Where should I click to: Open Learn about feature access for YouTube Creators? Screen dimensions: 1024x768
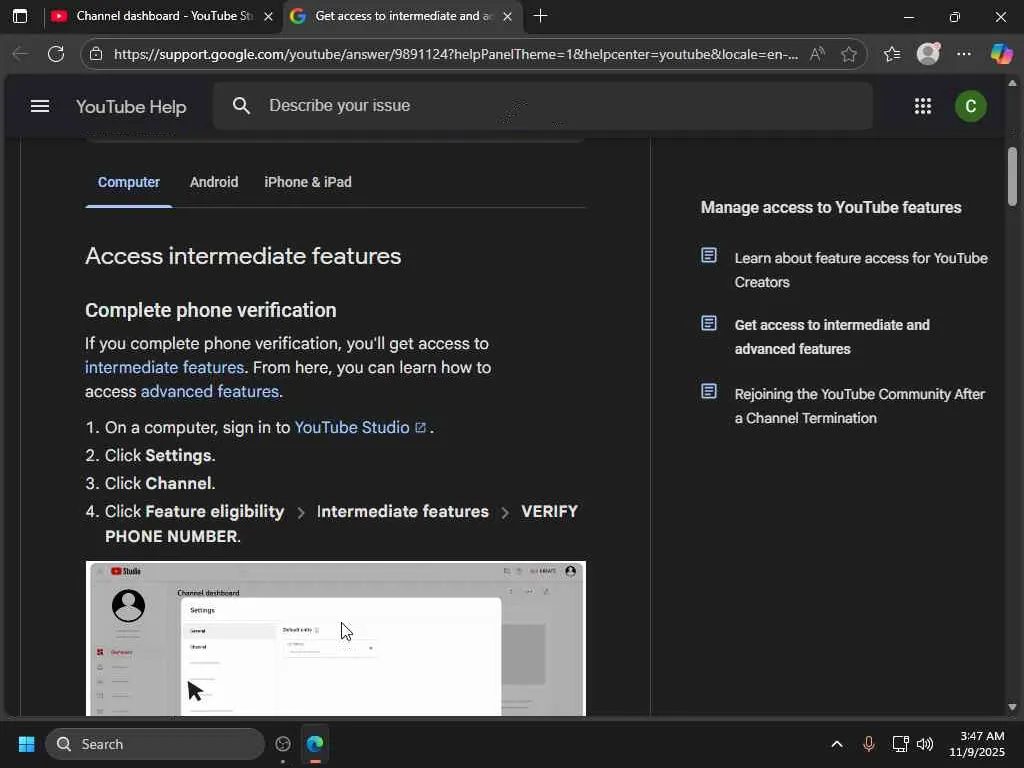tap(861, 270)
